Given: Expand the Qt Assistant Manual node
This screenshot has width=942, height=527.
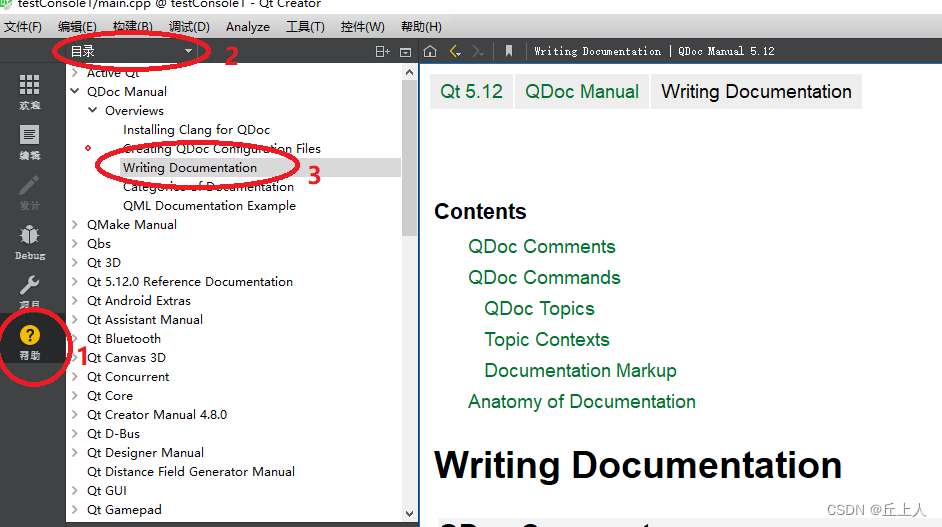Looking at the screenshot, I should (x=75, y=319).
